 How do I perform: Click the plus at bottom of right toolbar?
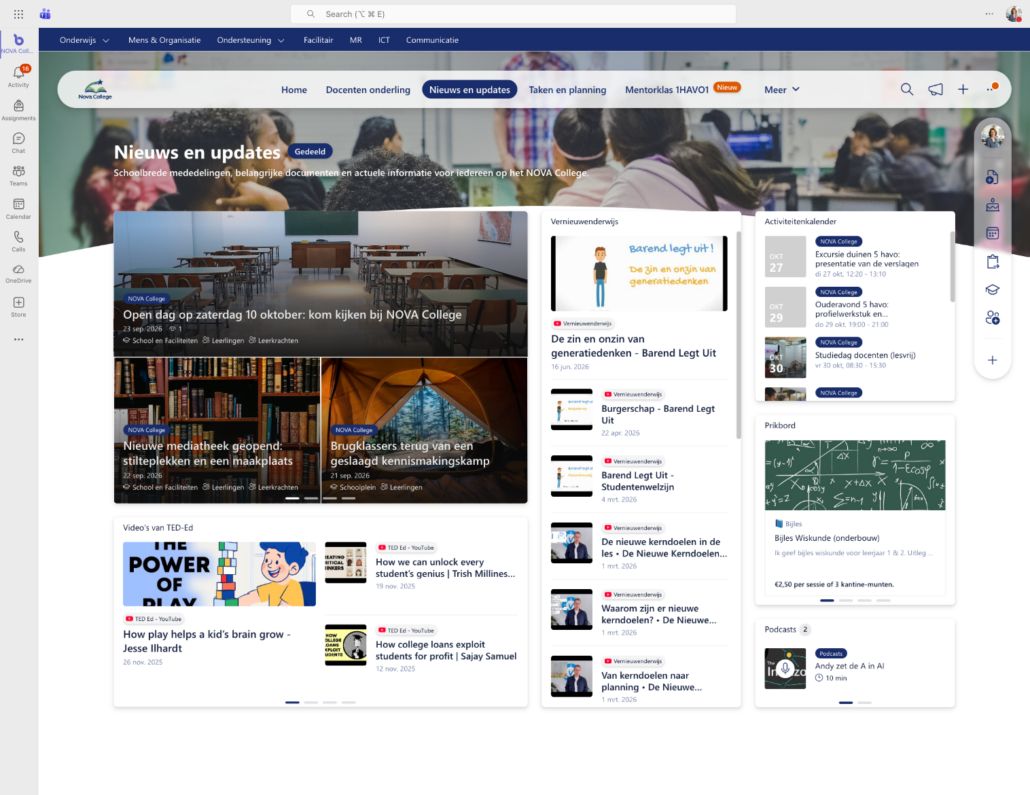[993, 360]
